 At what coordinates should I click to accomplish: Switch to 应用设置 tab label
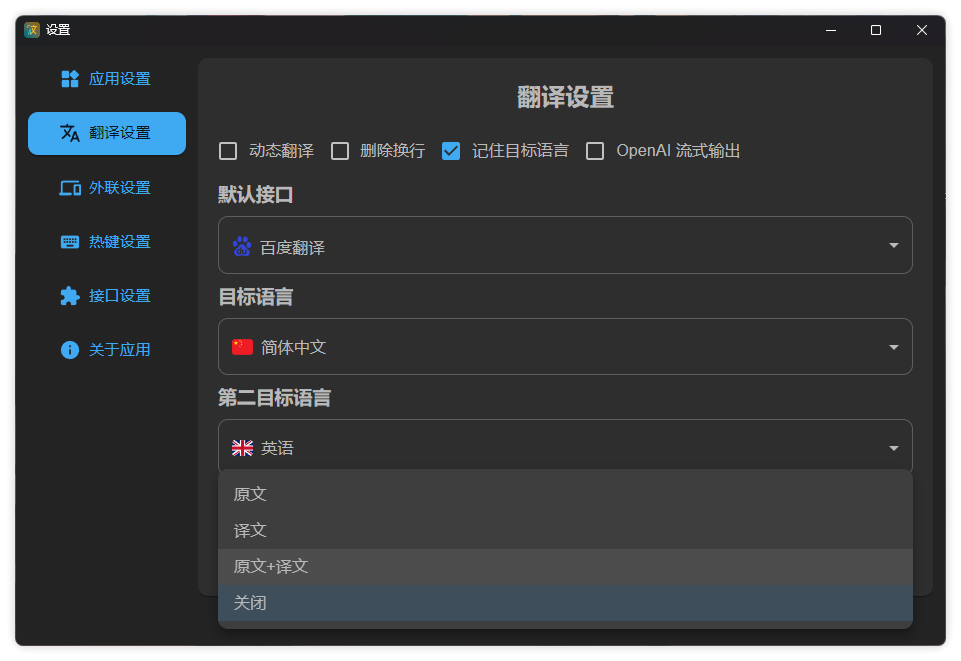tap(120, 79)
